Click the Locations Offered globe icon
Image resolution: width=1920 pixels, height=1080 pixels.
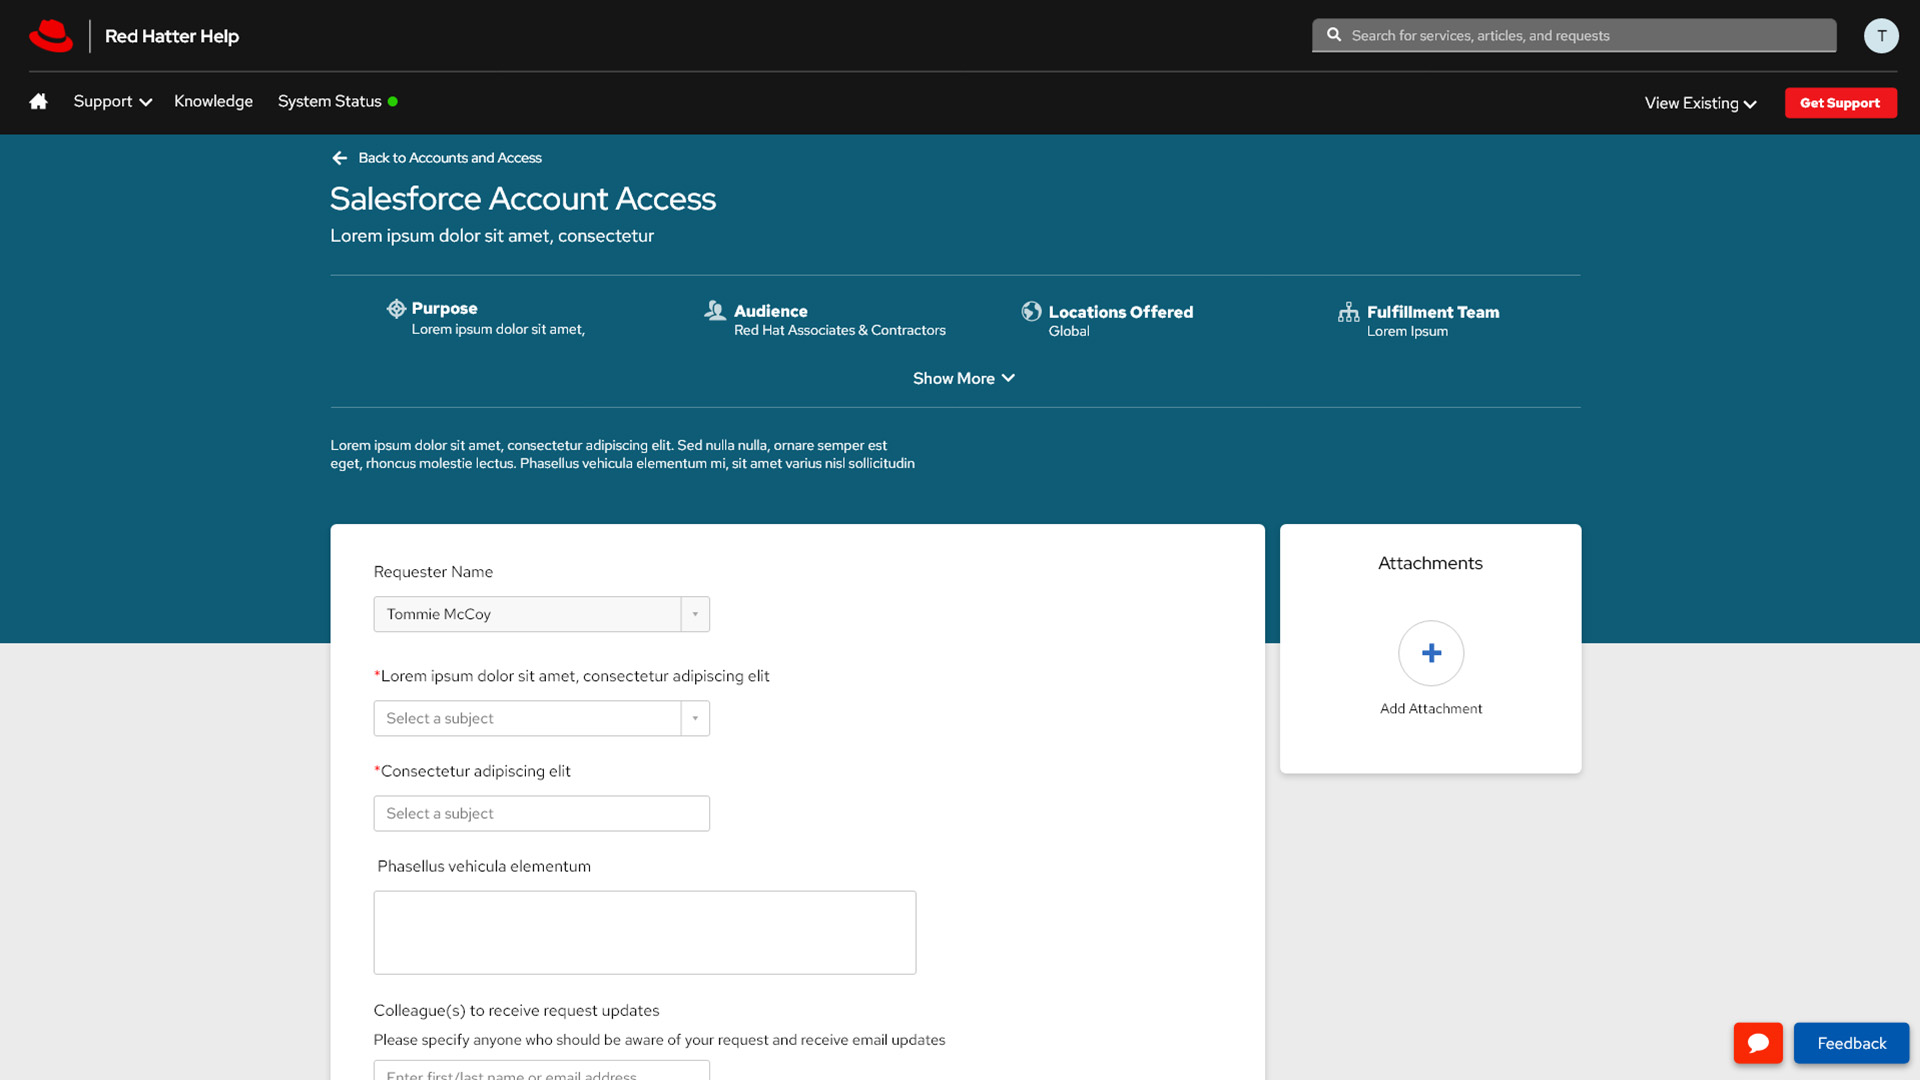tap(1031, 311)
